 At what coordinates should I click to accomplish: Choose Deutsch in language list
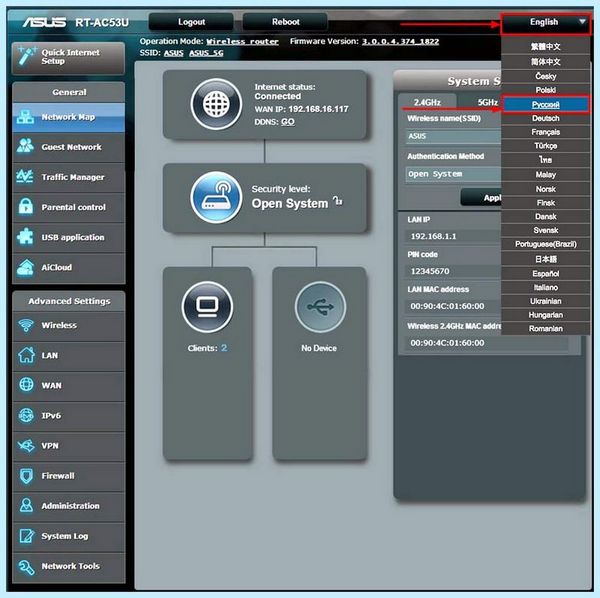click(546, 118)
